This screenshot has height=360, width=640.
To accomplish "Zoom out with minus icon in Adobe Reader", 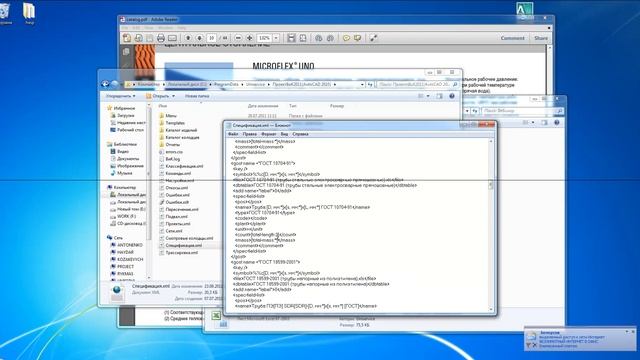I will click(238, 38).
